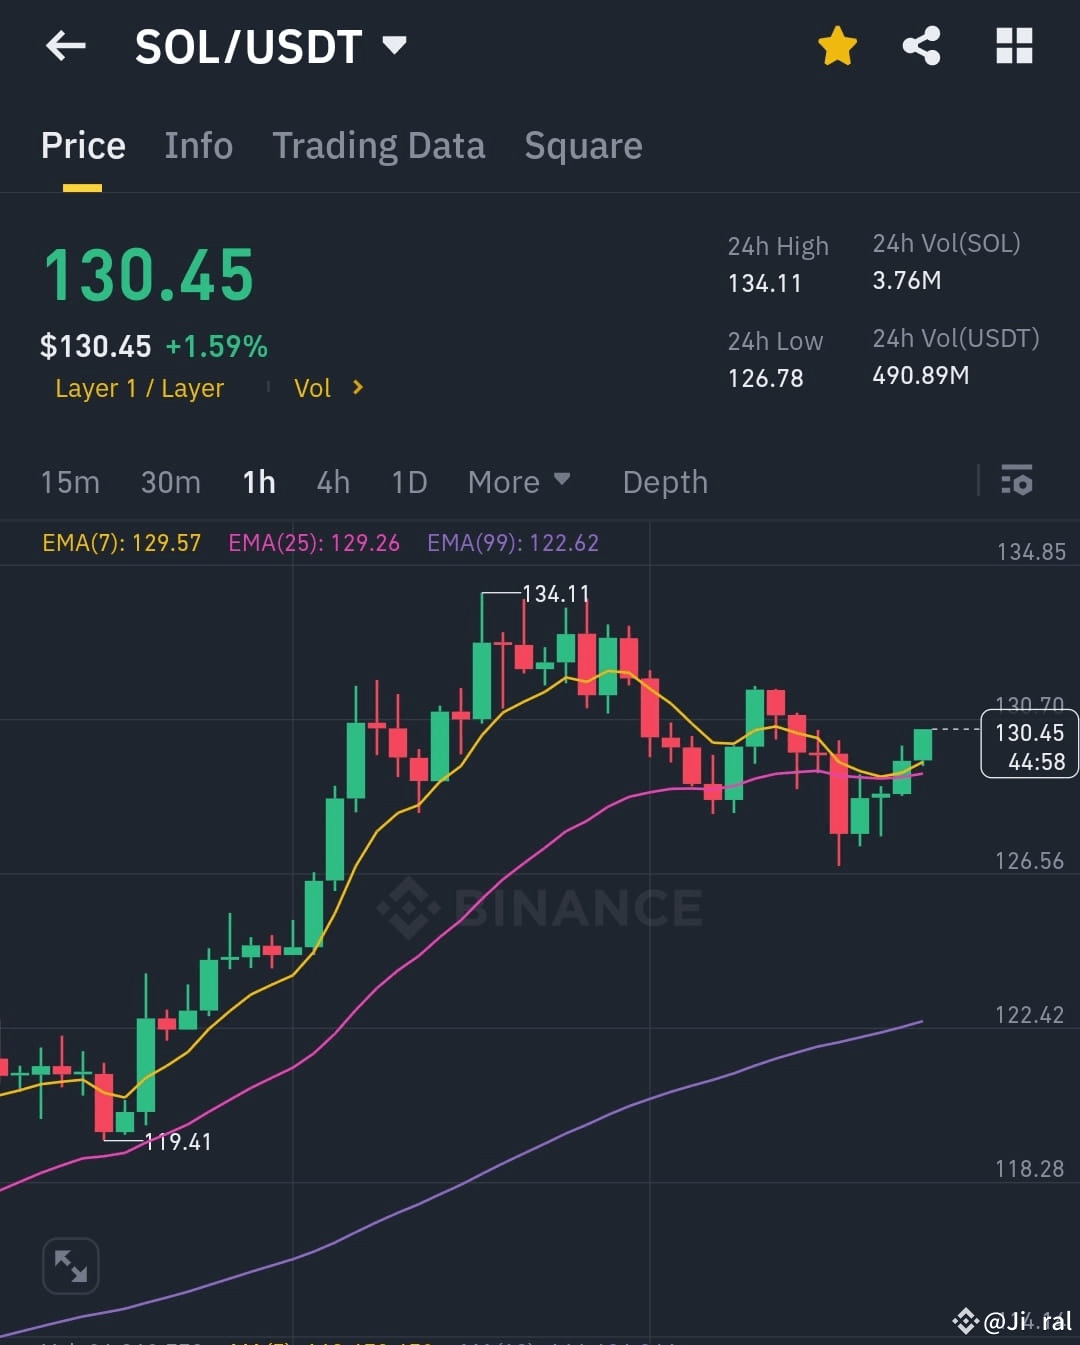The image size is (1080, 1345).
Task: Select the Info section
Action: 198,146
